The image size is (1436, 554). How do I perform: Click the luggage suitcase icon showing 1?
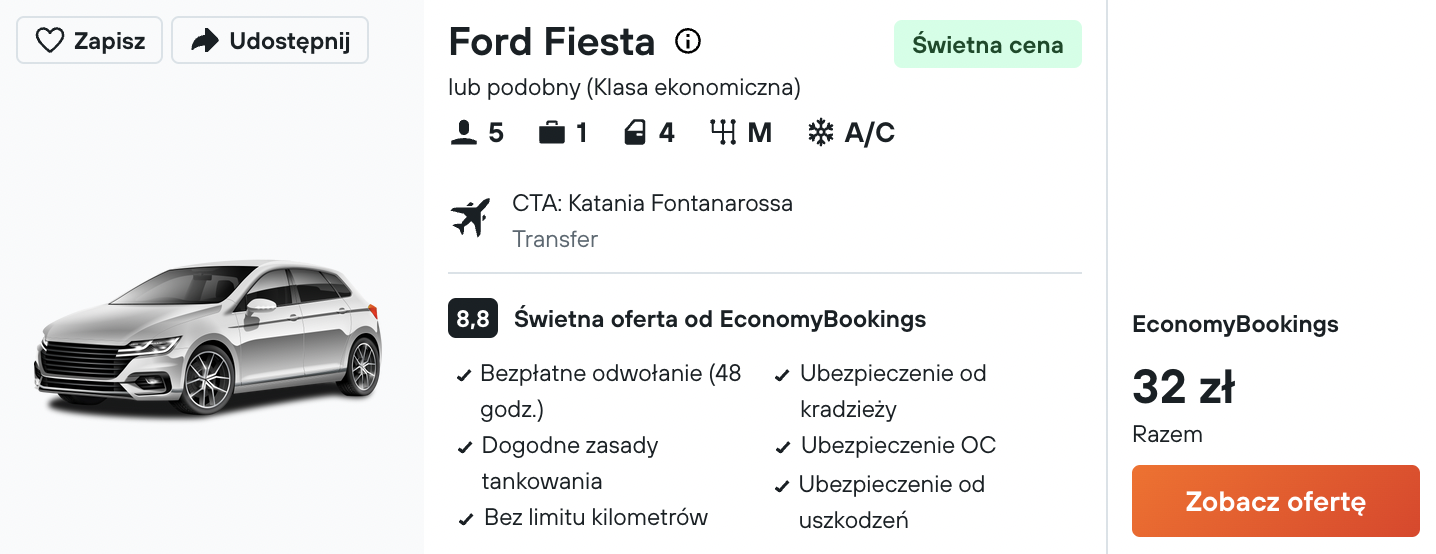pos(552,132)
